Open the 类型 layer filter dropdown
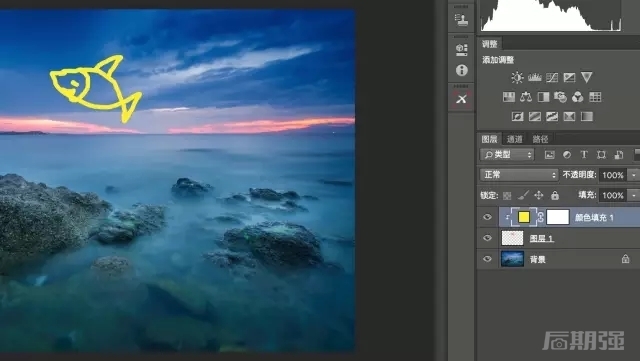640x361 pixels. pyautogui.click(x=507, y=155)
